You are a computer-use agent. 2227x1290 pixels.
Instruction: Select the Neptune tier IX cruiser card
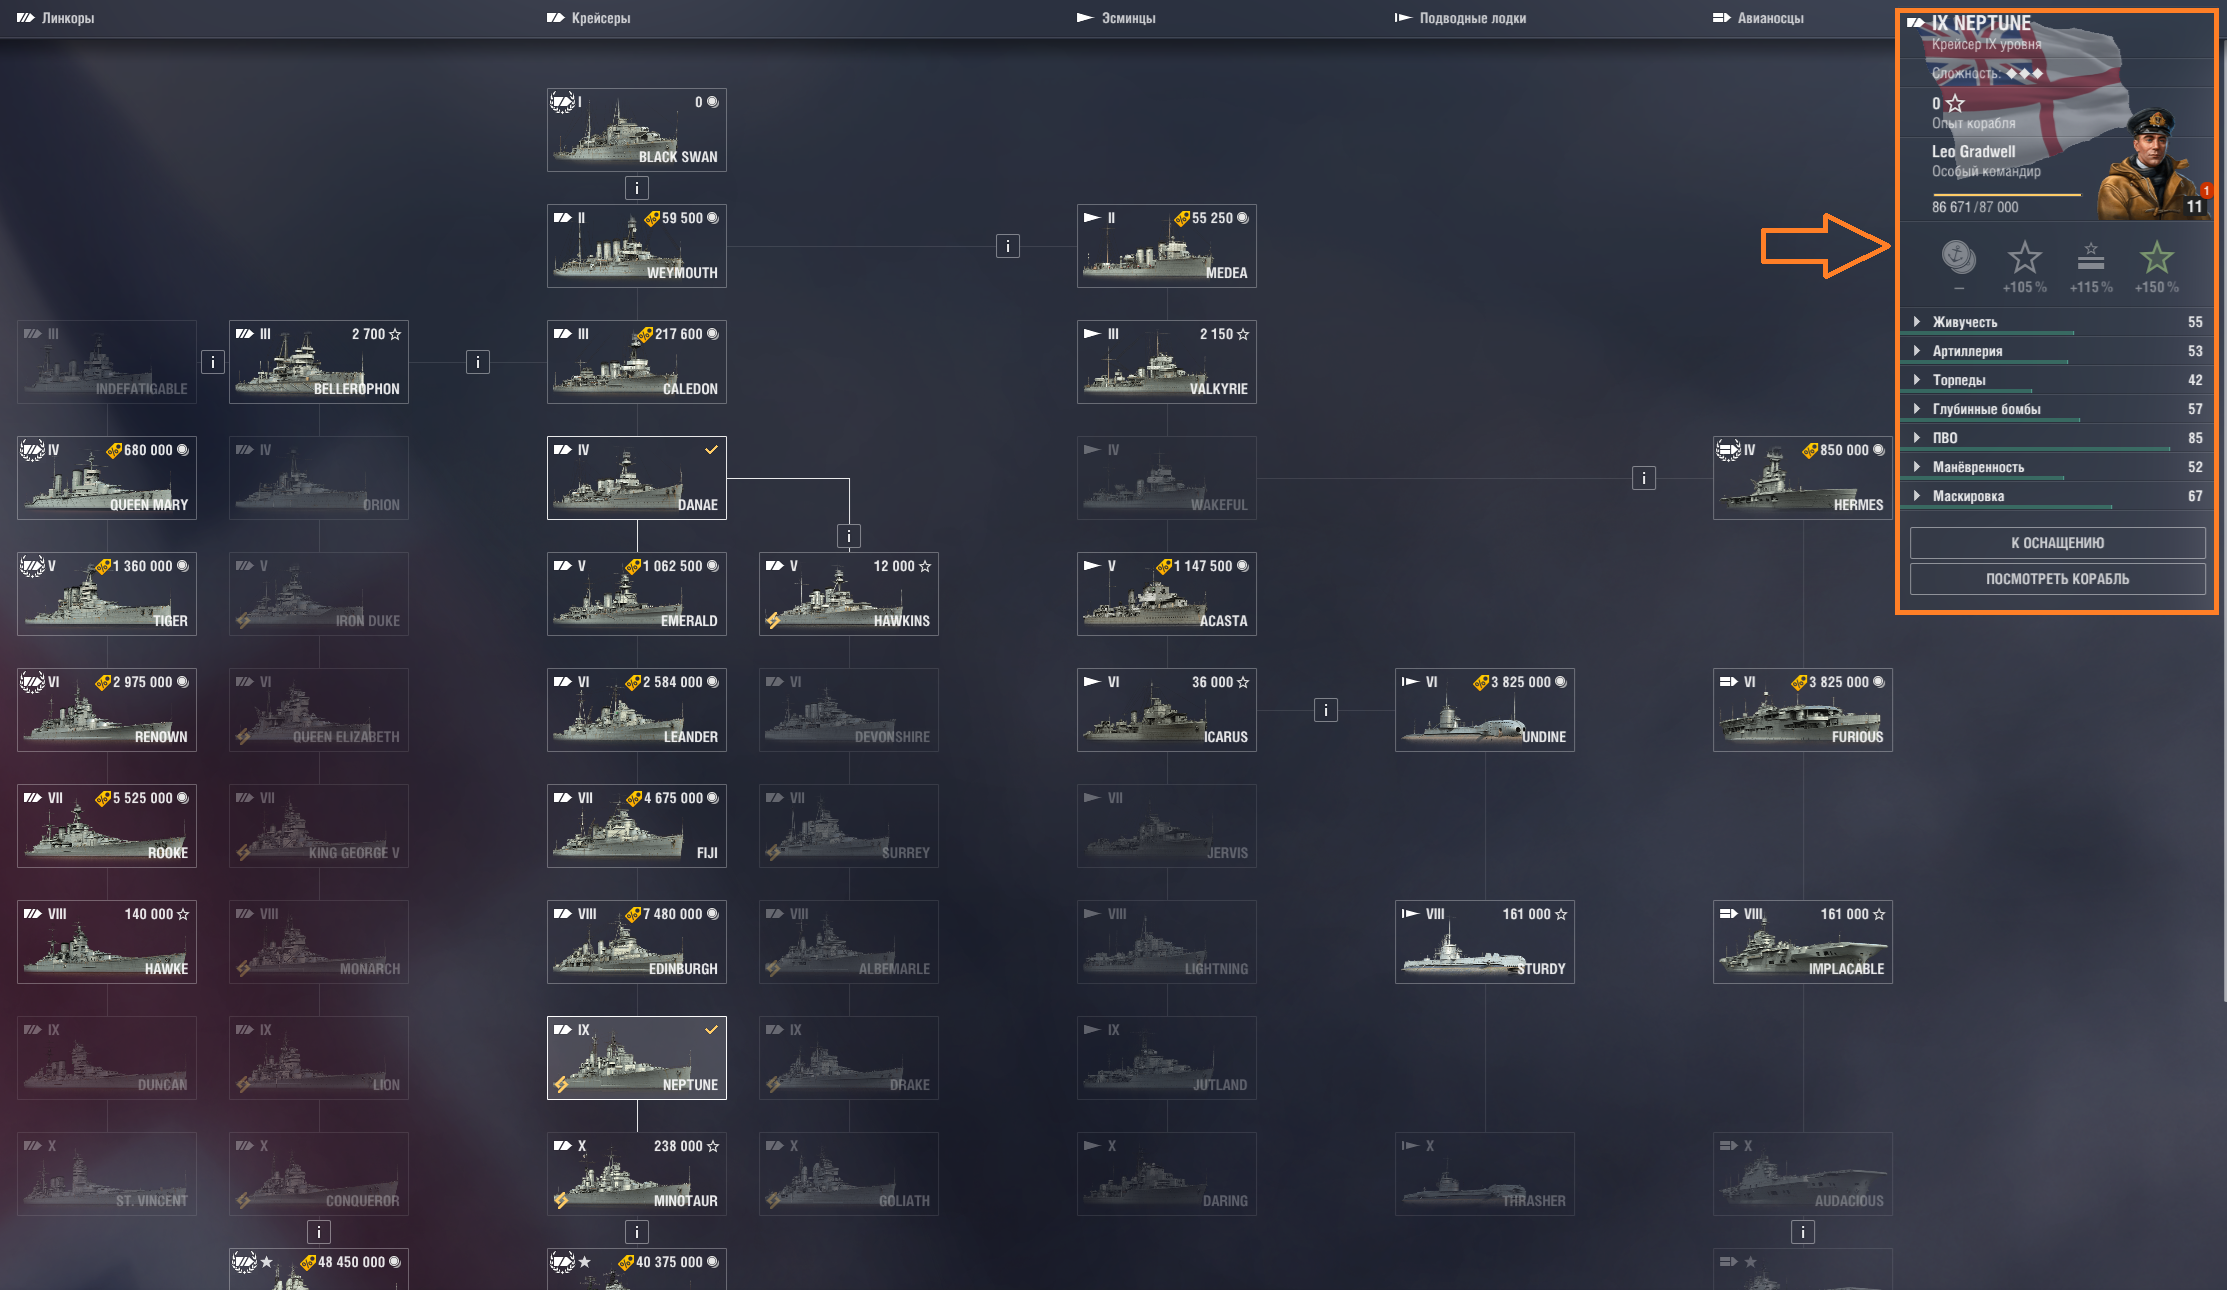637,1058
